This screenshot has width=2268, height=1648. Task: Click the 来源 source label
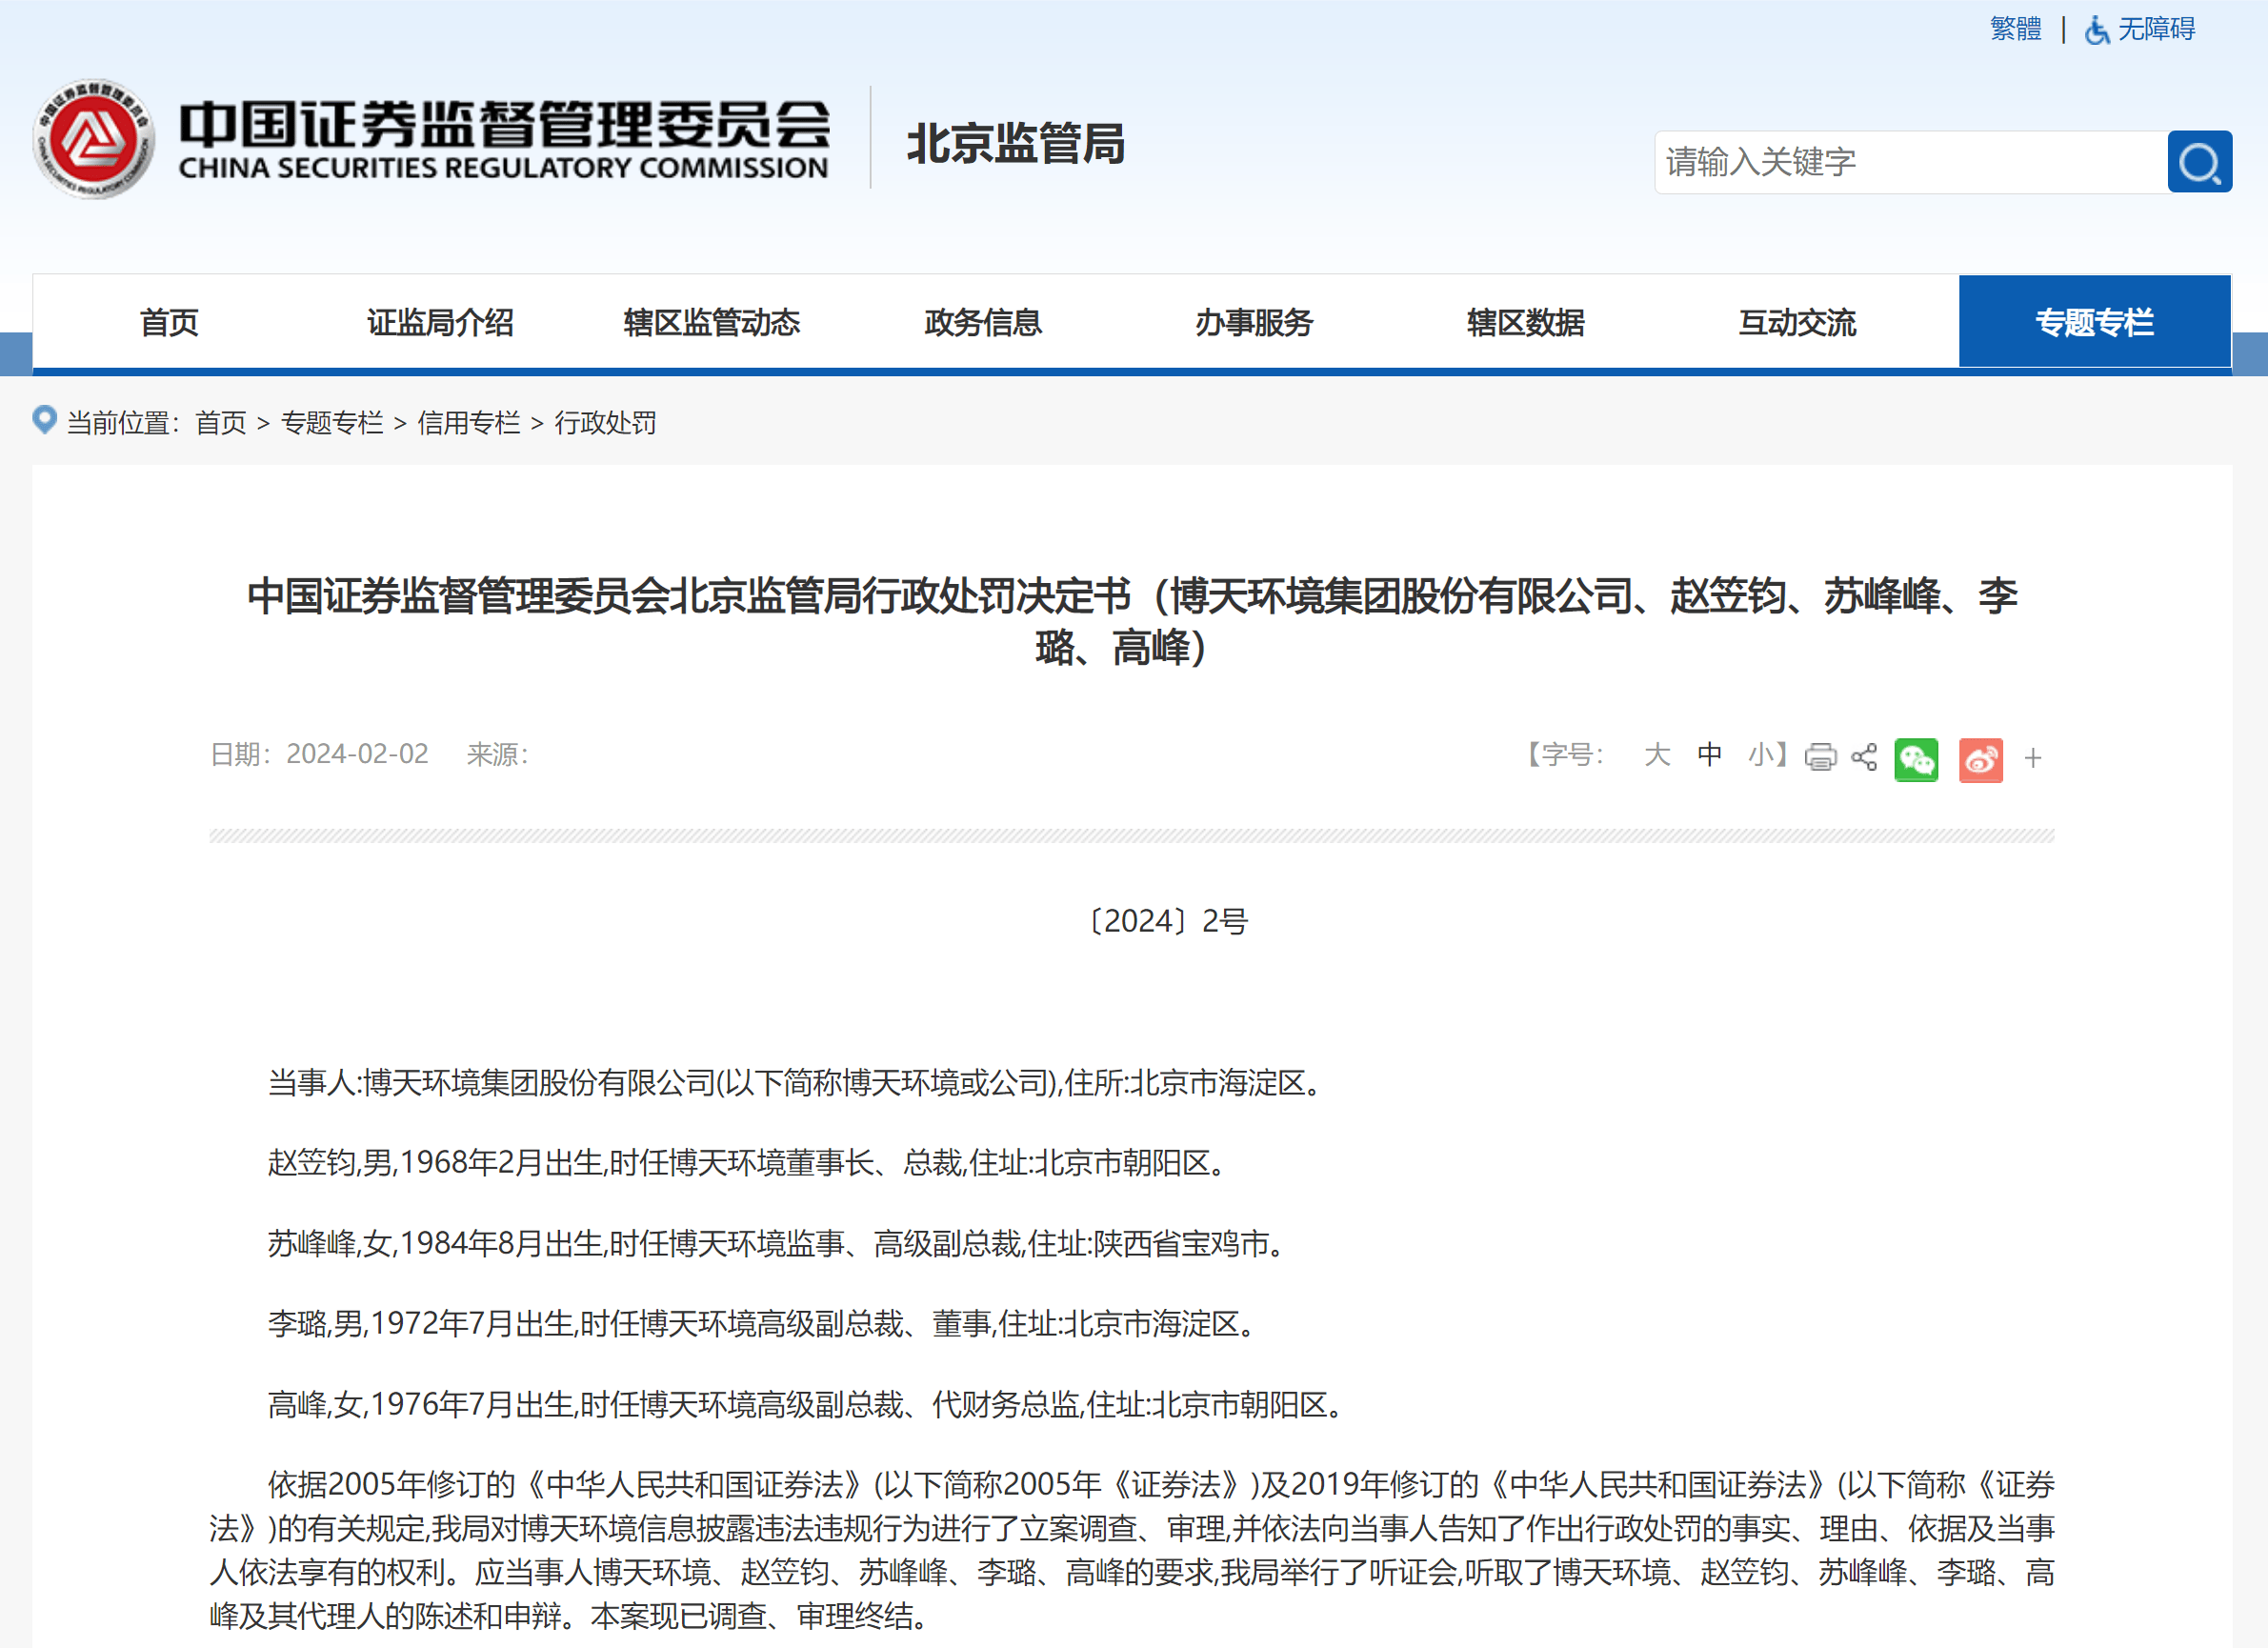497,754
